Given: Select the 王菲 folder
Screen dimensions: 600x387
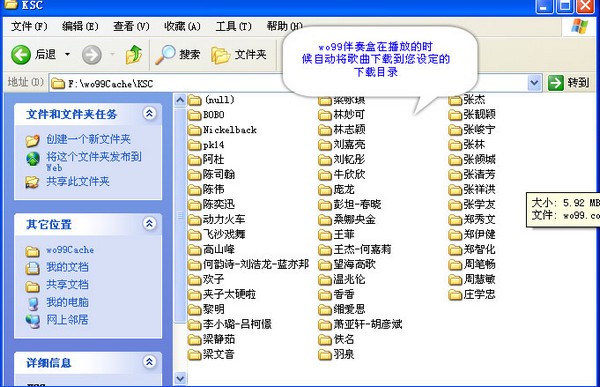Looking at the screenshot, I should click(x=336, y=234).
